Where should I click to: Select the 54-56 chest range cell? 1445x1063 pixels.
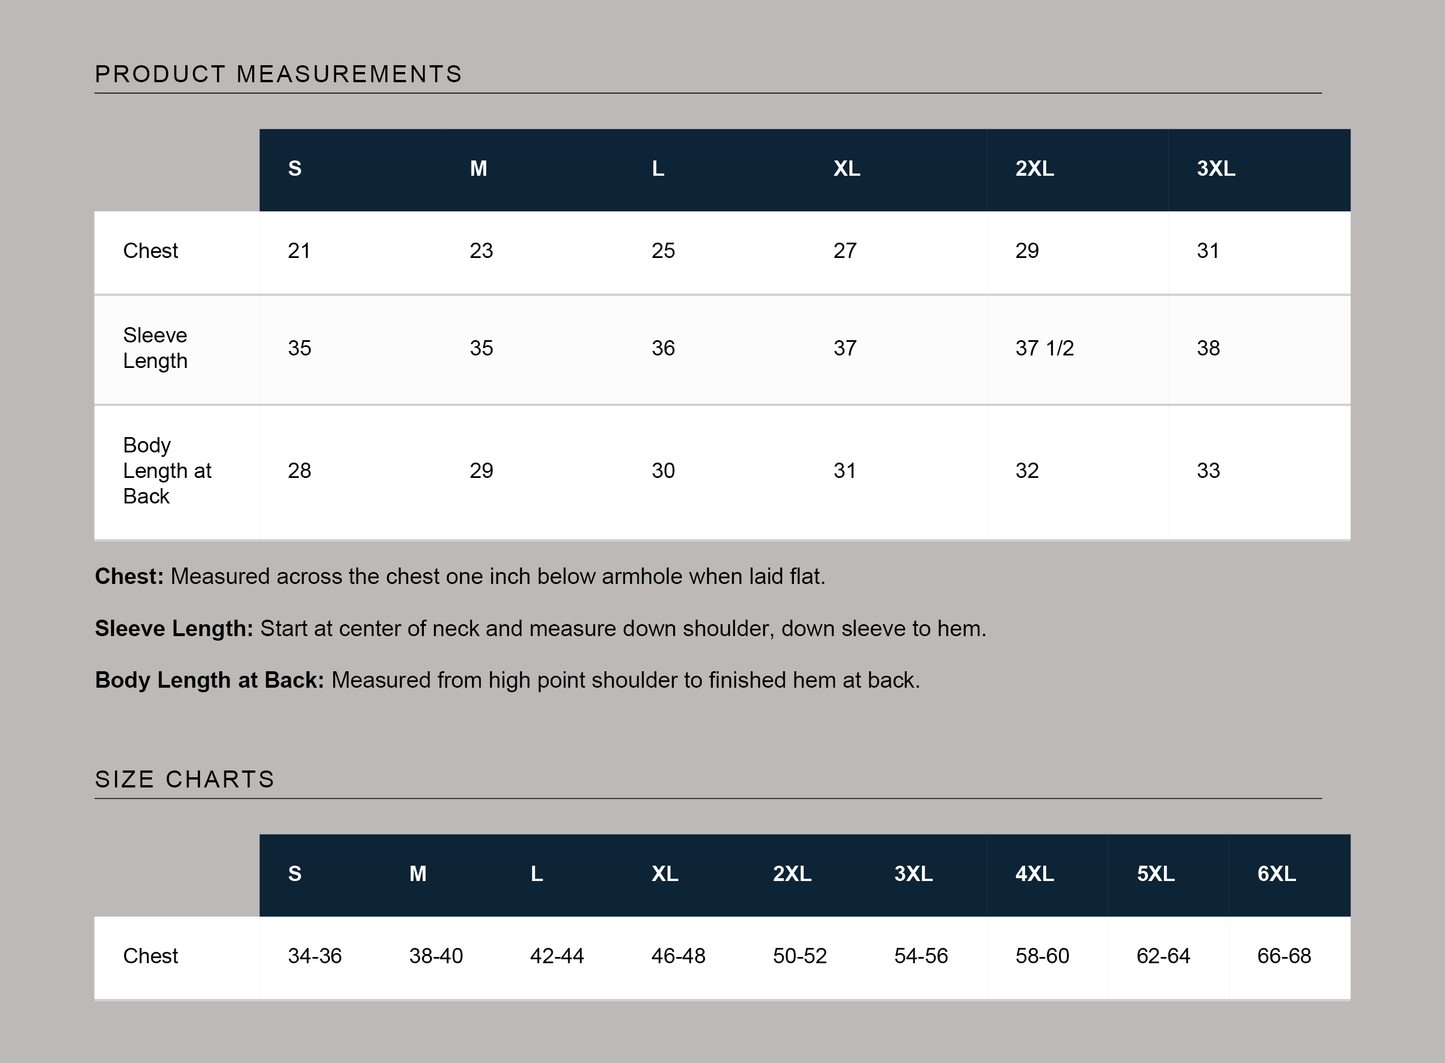tap(921, 956)
